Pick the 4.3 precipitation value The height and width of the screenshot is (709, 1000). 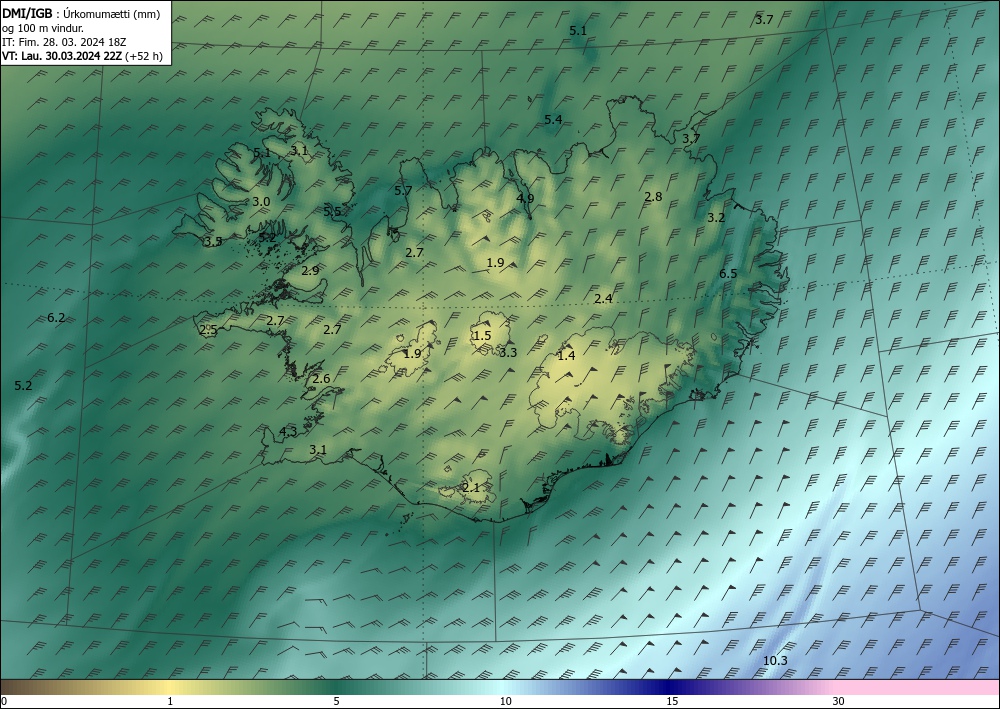(x=288, y=432)
